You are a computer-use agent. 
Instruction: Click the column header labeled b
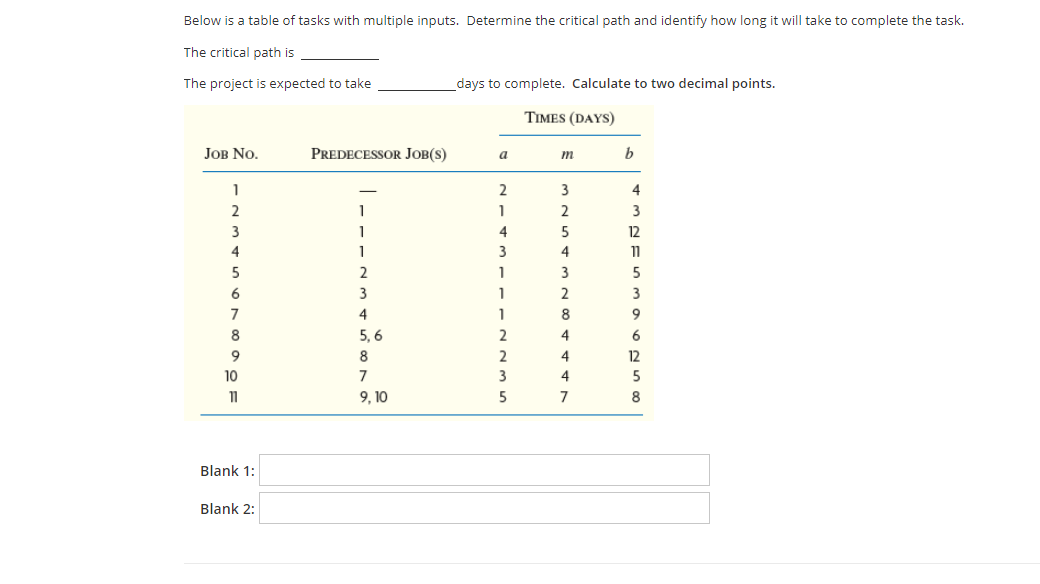(628, 155)
